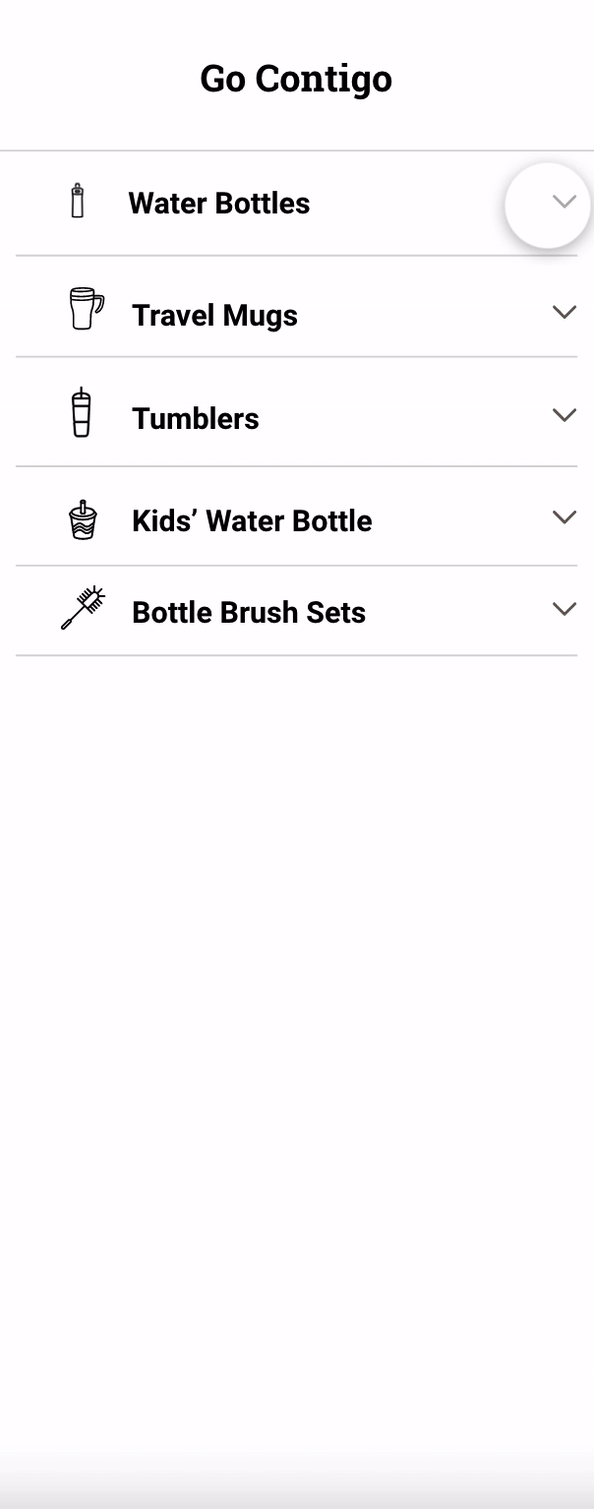The image size is (594, 1509).
Task: Choose the kids' cup icon
Action: tap(83, 518)
